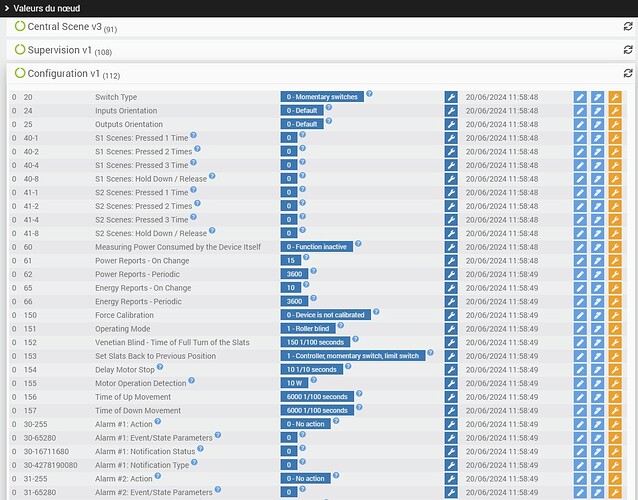Select the parameter index '30-16711680'
This screenshot has height=500, width=638.
(x=46, y=452)
